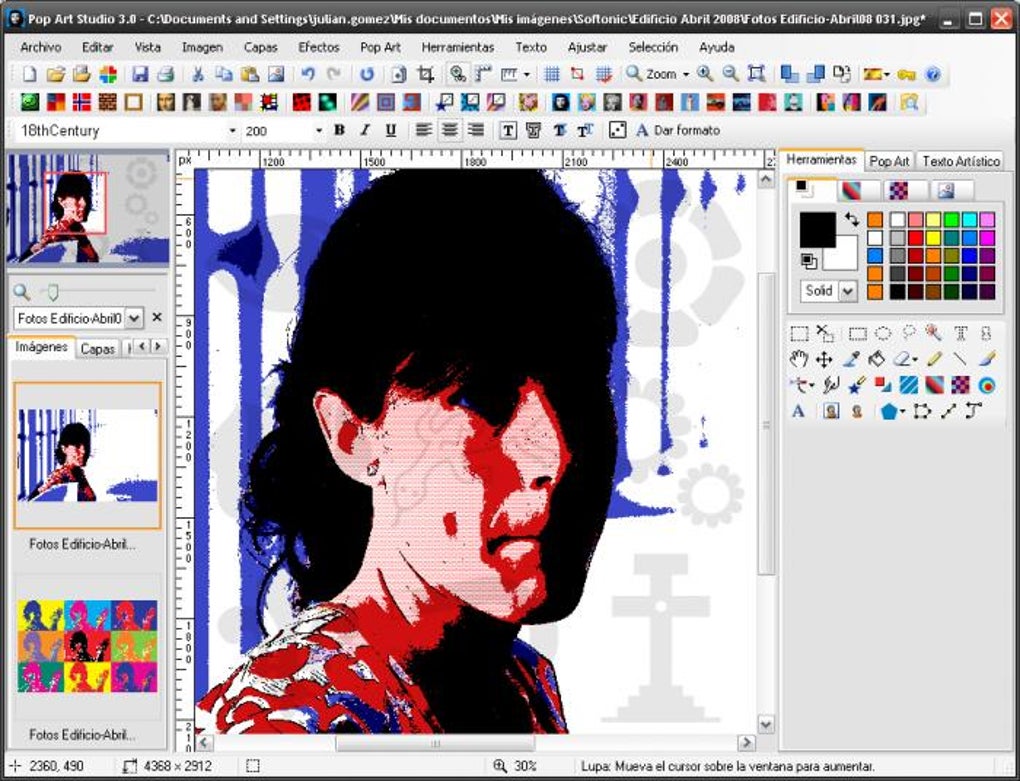Click the vertical scrollbar down arrow
The width and height of the screenshot is (1020, 781).
pyautogui.click(x=766, y=724)
